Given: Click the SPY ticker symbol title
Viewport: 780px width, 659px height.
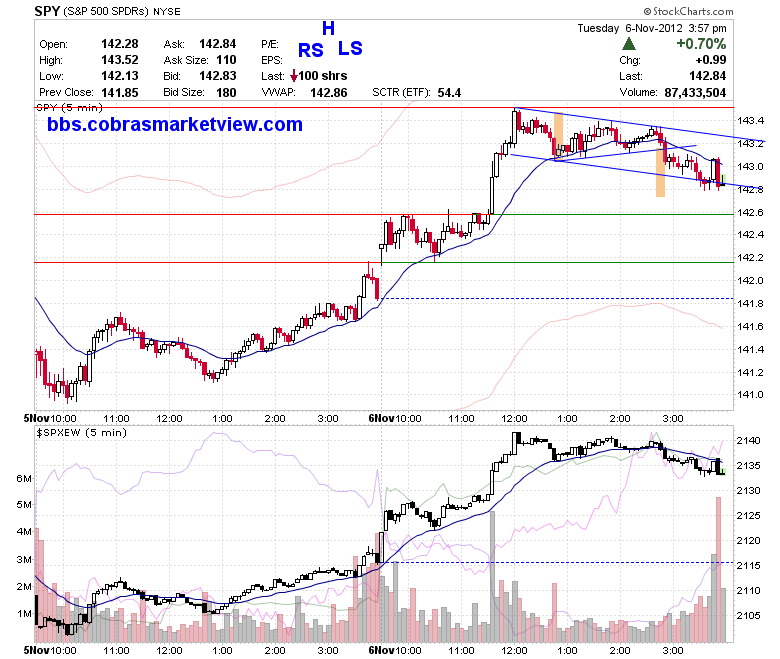Looking at the screenshot, I should click(47, 11).
